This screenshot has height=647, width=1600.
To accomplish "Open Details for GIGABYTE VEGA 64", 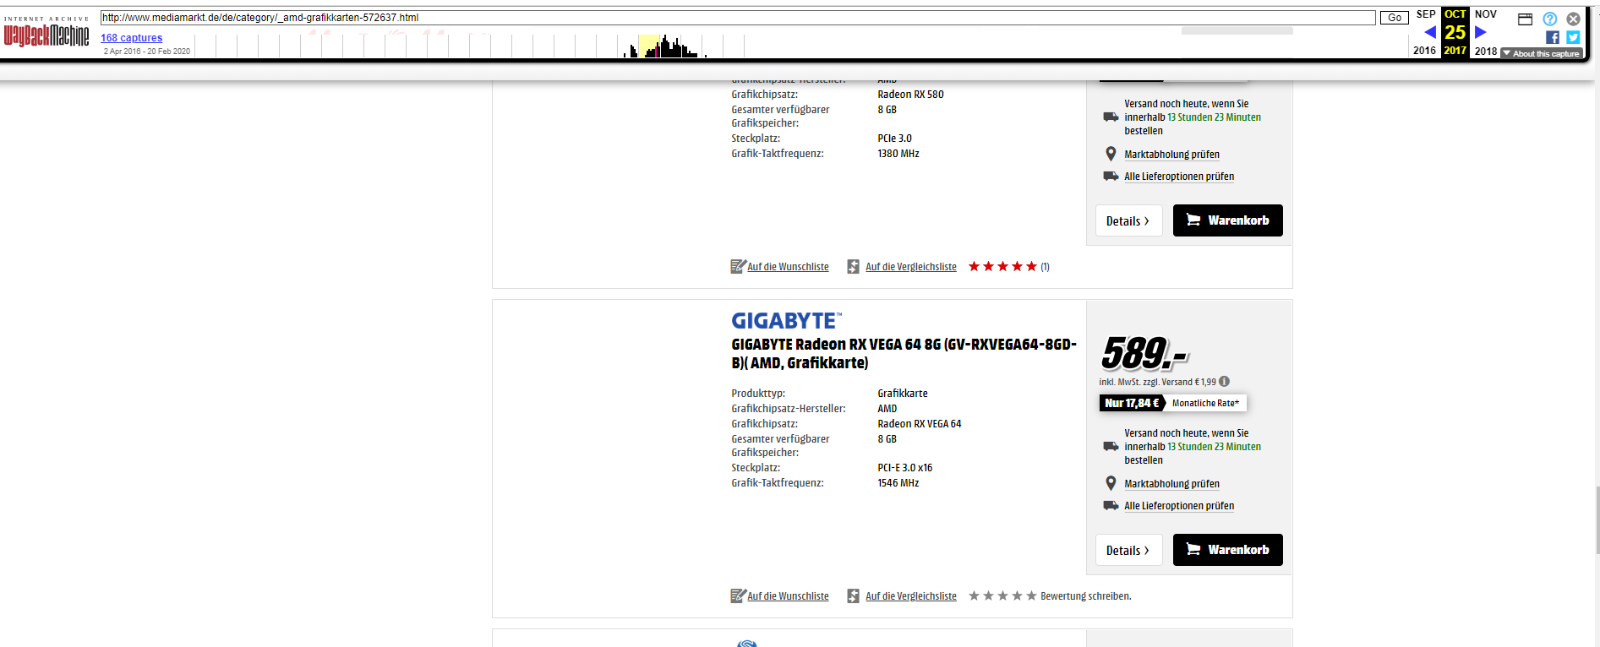I will click(x=1128, y=550).
